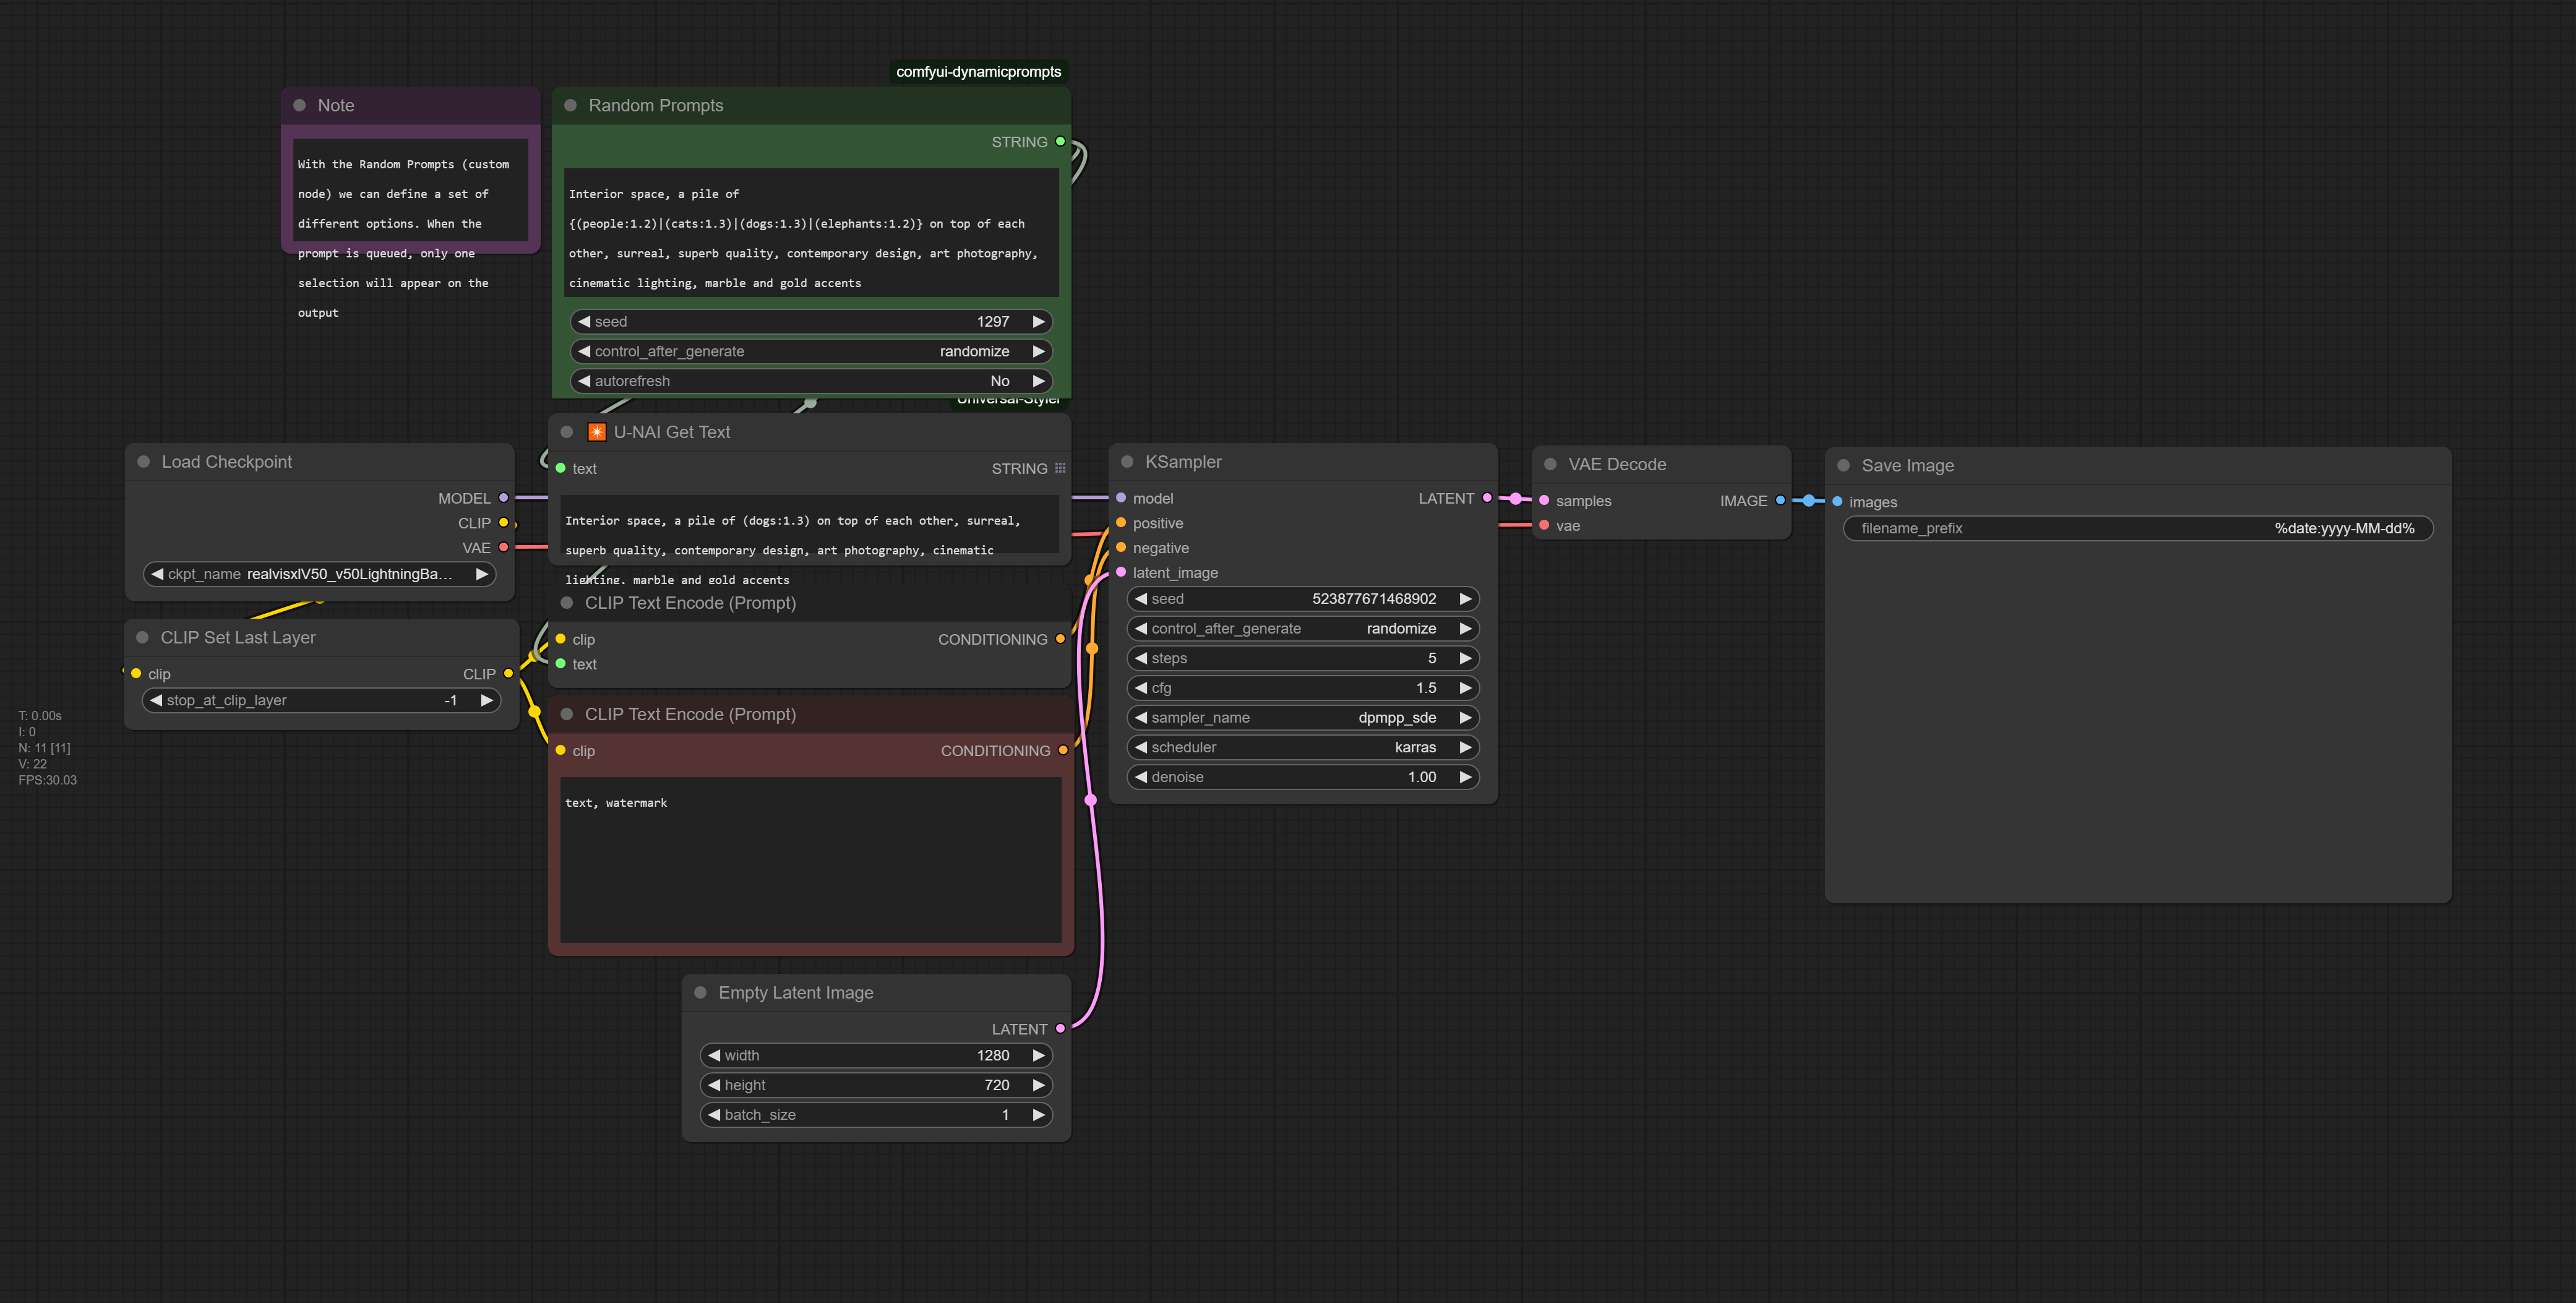Click the Note node title bar
2576x1303 pixels.
click(x=420, y=106)
